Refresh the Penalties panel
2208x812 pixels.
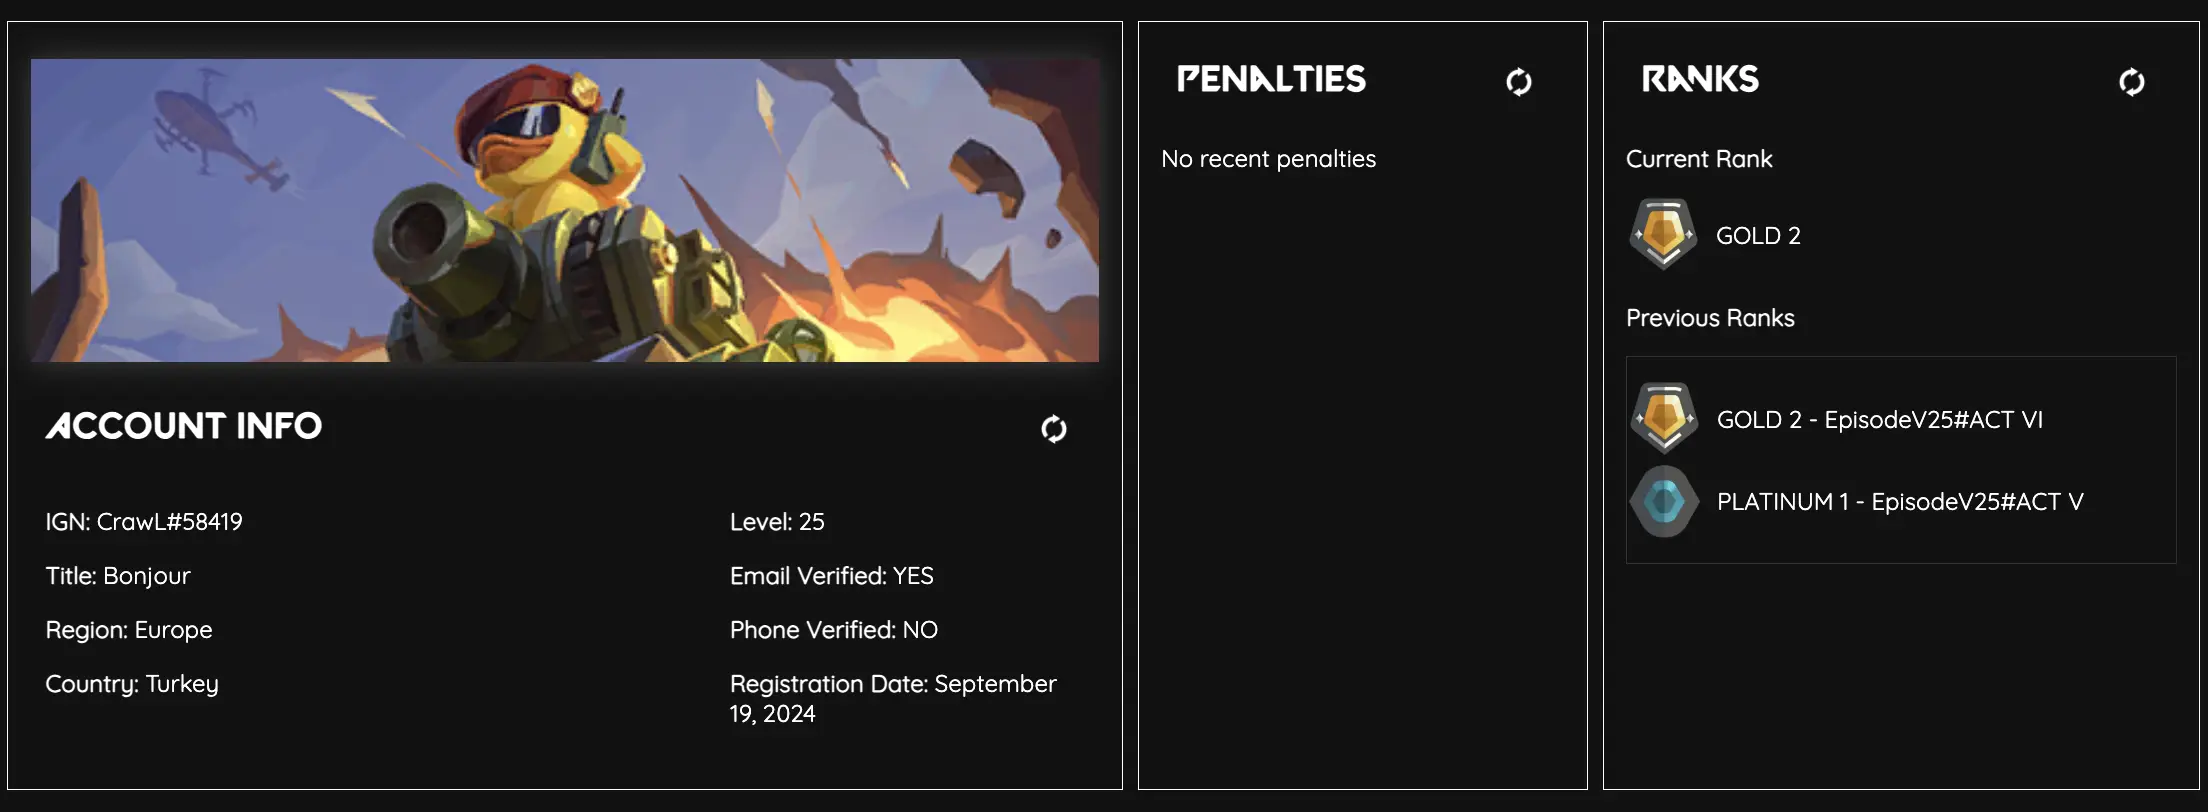pos(1519,82)
